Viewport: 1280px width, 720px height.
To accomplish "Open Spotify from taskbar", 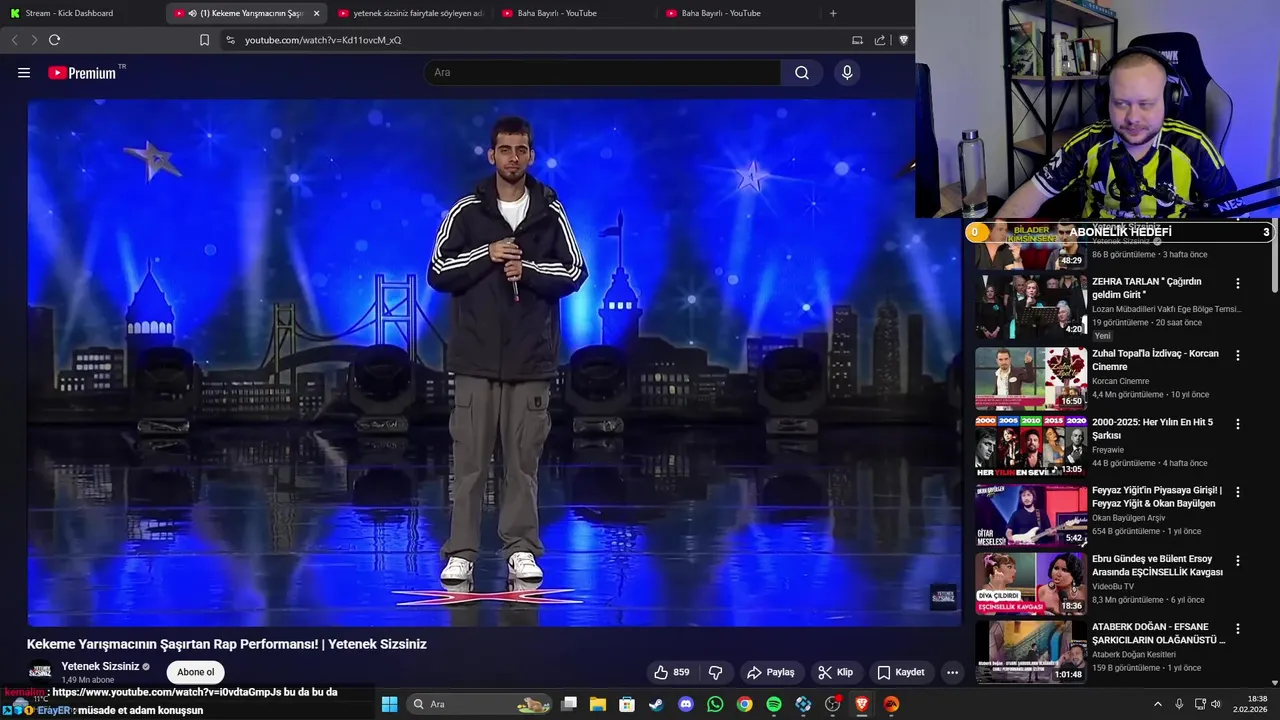I will tap(774, 704).
